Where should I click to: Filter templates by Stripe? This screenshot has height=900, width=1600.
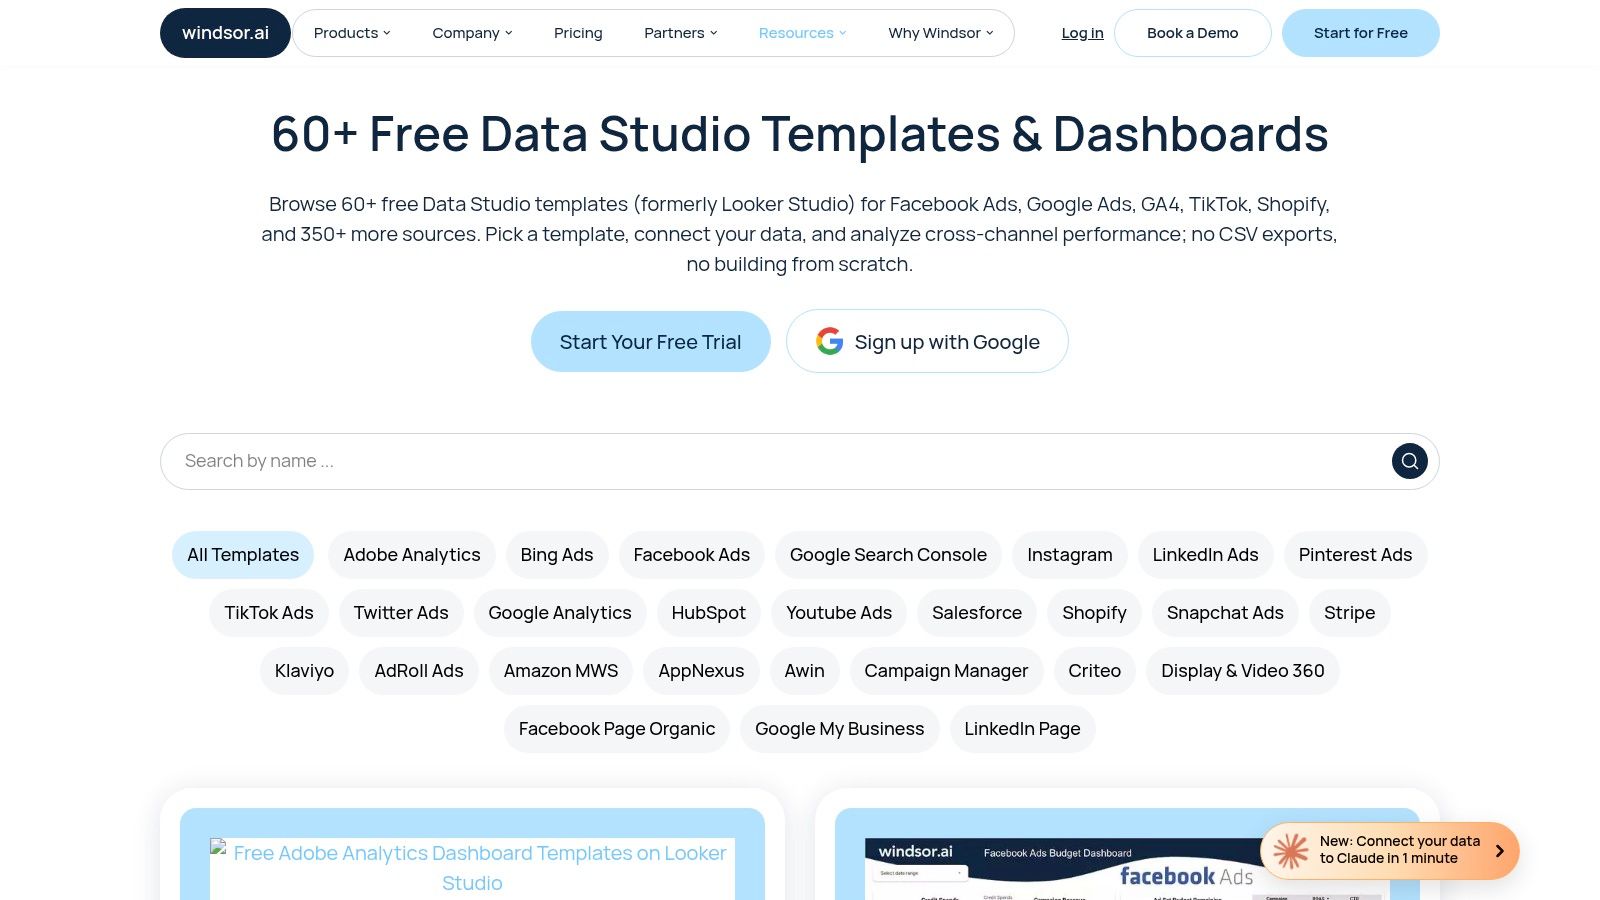pos(1349,613)
